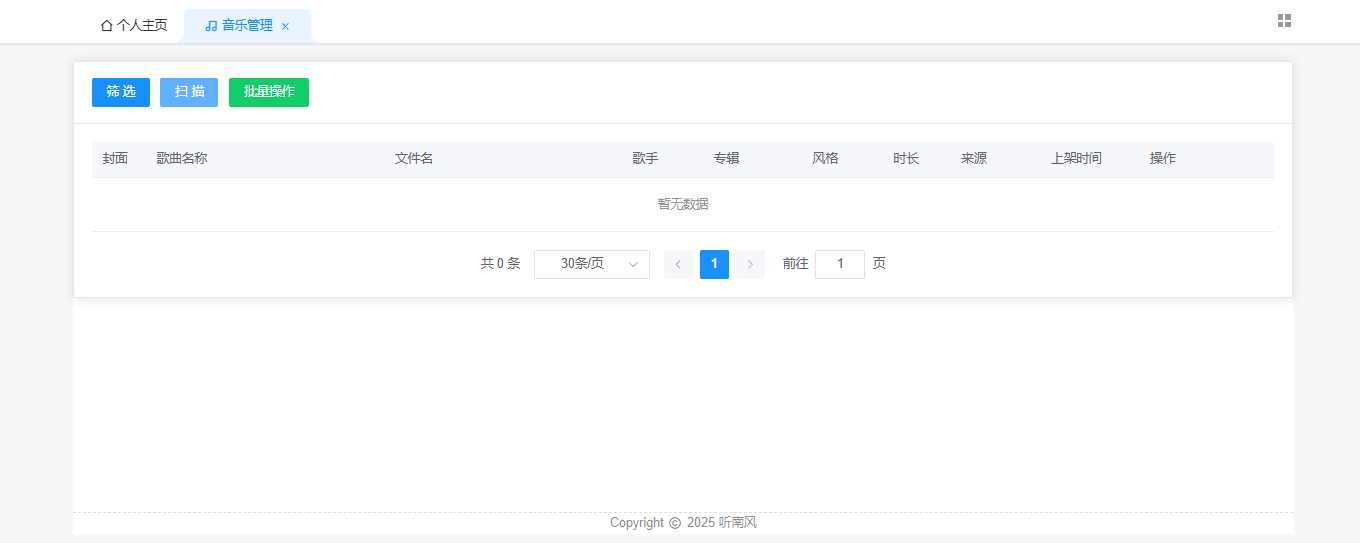The image size is (1360, 543).
Task: Open the grid menu icon at top right
Action: point(1285,21)
